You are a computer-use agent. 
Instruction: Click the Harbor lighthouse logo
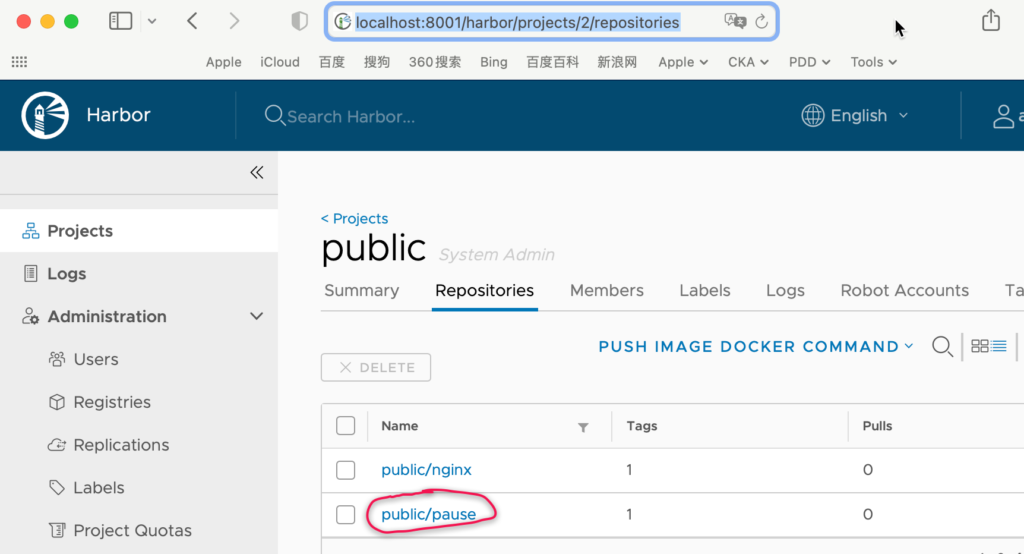(45, 115)
